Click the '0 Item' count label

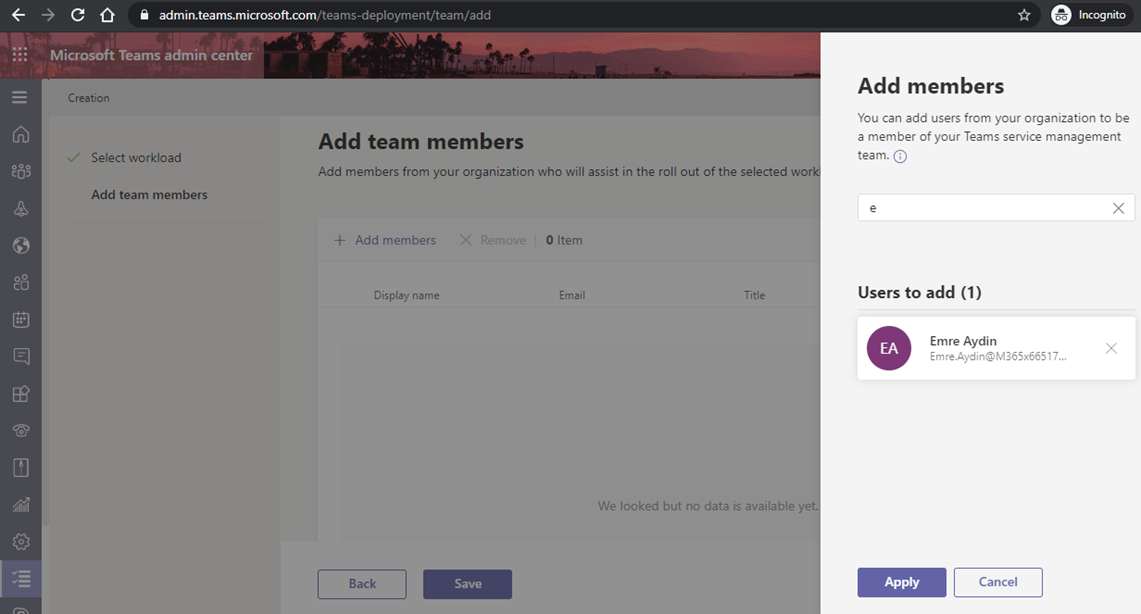(x=564, y=240)
